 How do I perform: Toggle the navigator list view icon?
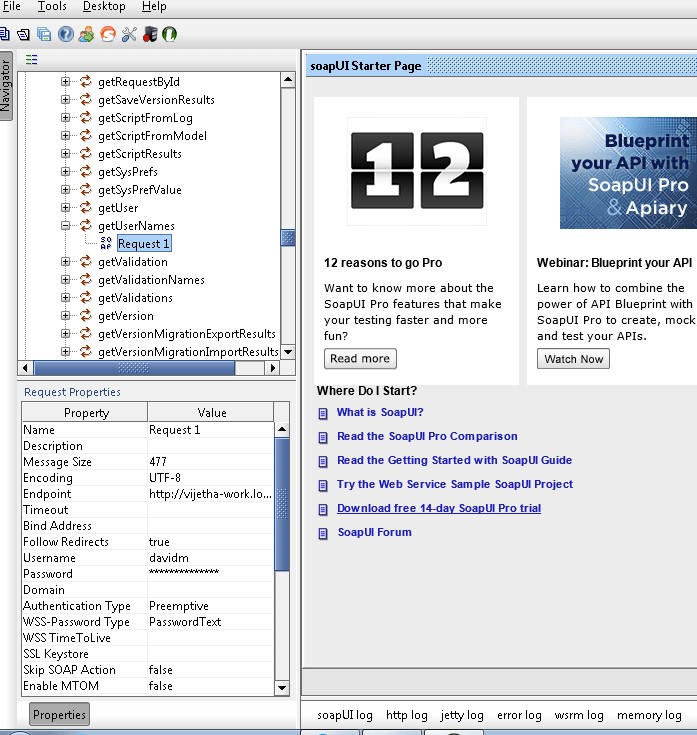coord(31,60)
